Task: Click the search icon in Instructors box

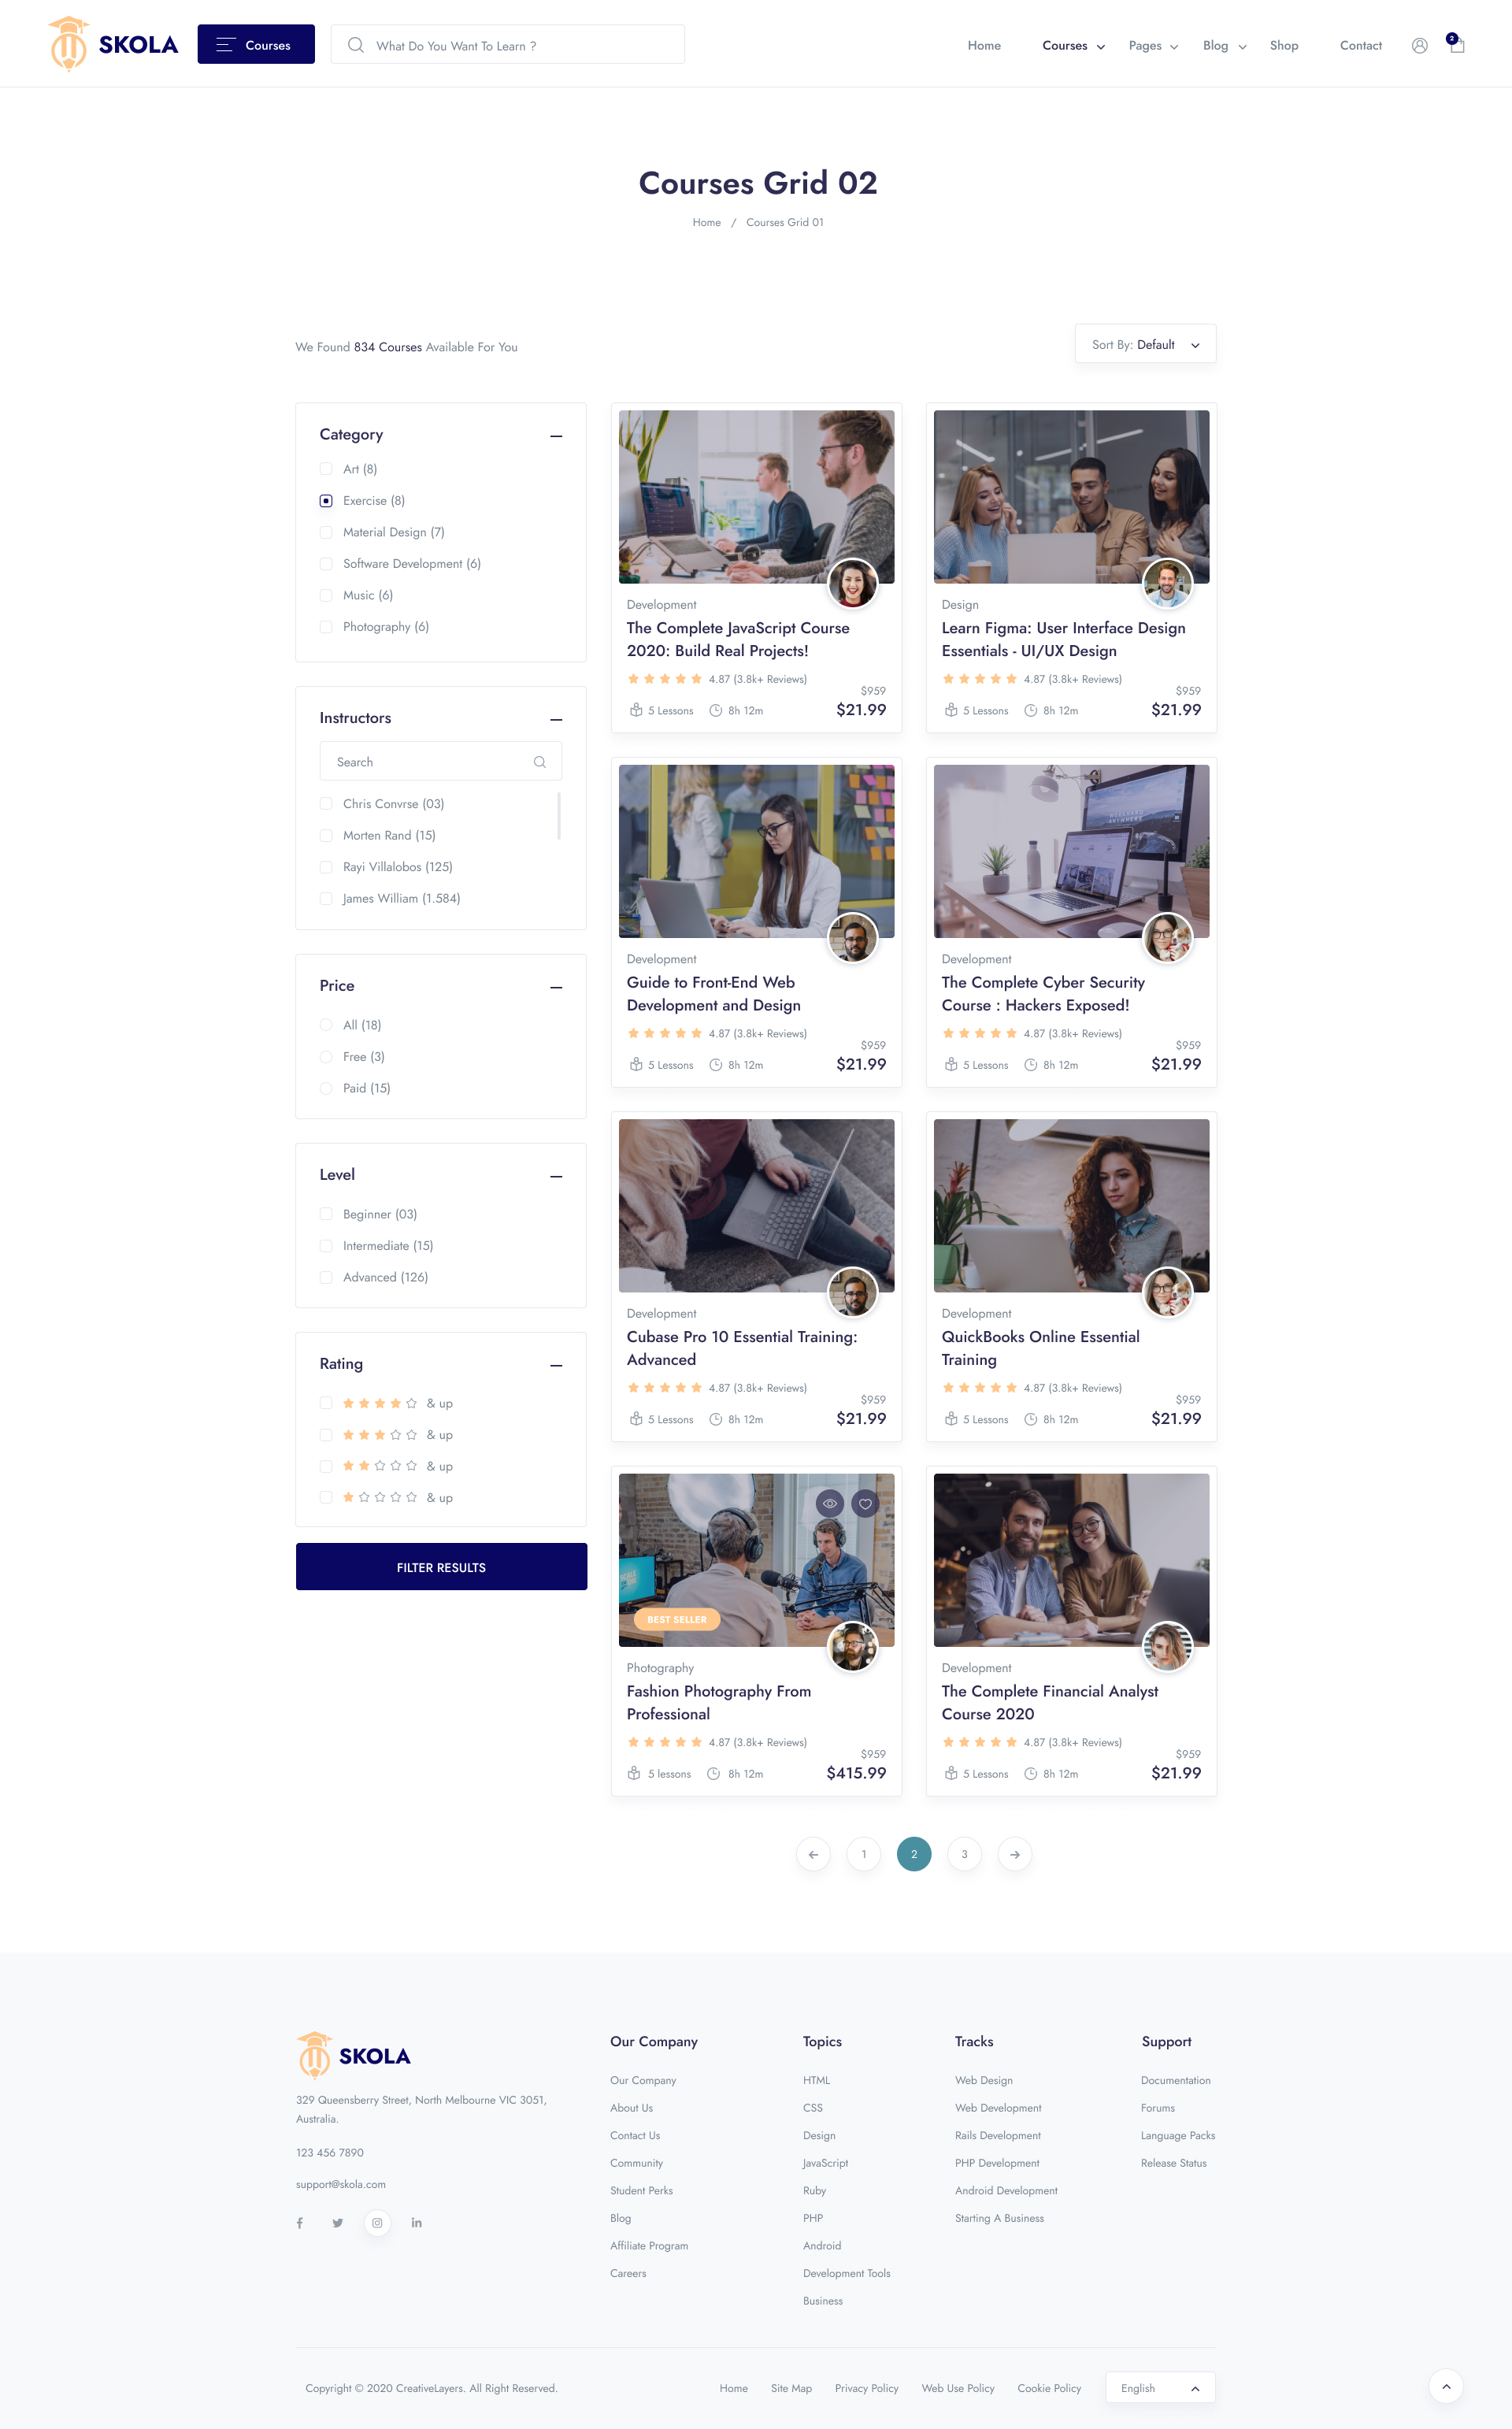Action: tap(539, 762)
